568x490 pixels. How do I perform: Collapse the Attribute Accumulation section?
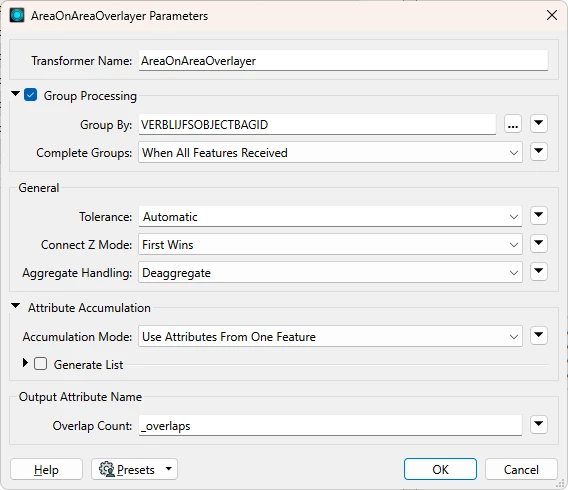[x=15, y=306]
